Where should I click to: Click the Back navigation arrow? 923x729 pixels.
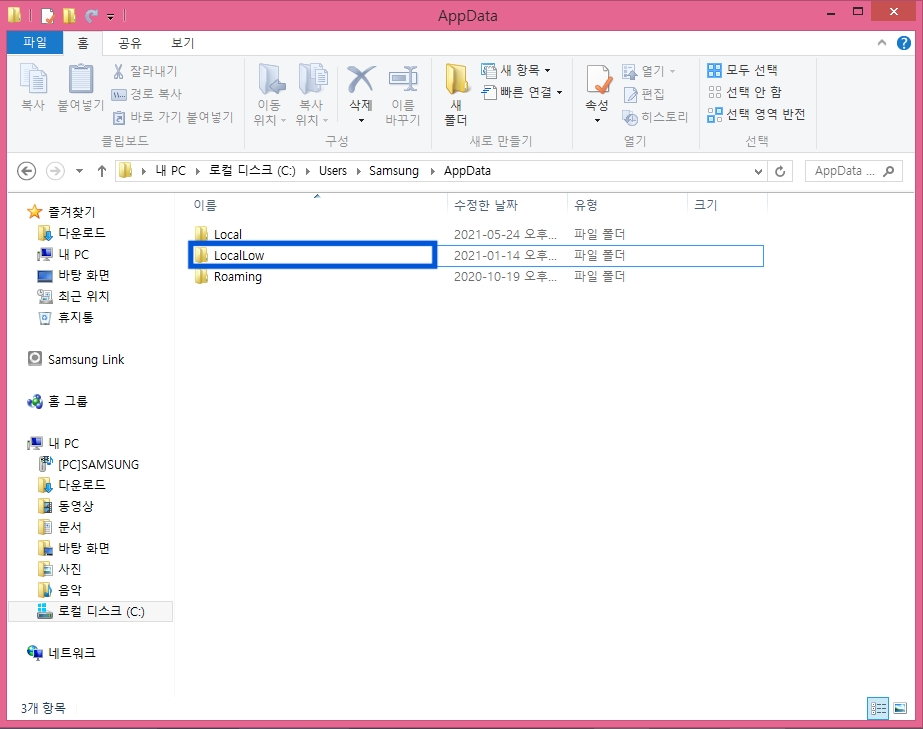click(26, 171)
